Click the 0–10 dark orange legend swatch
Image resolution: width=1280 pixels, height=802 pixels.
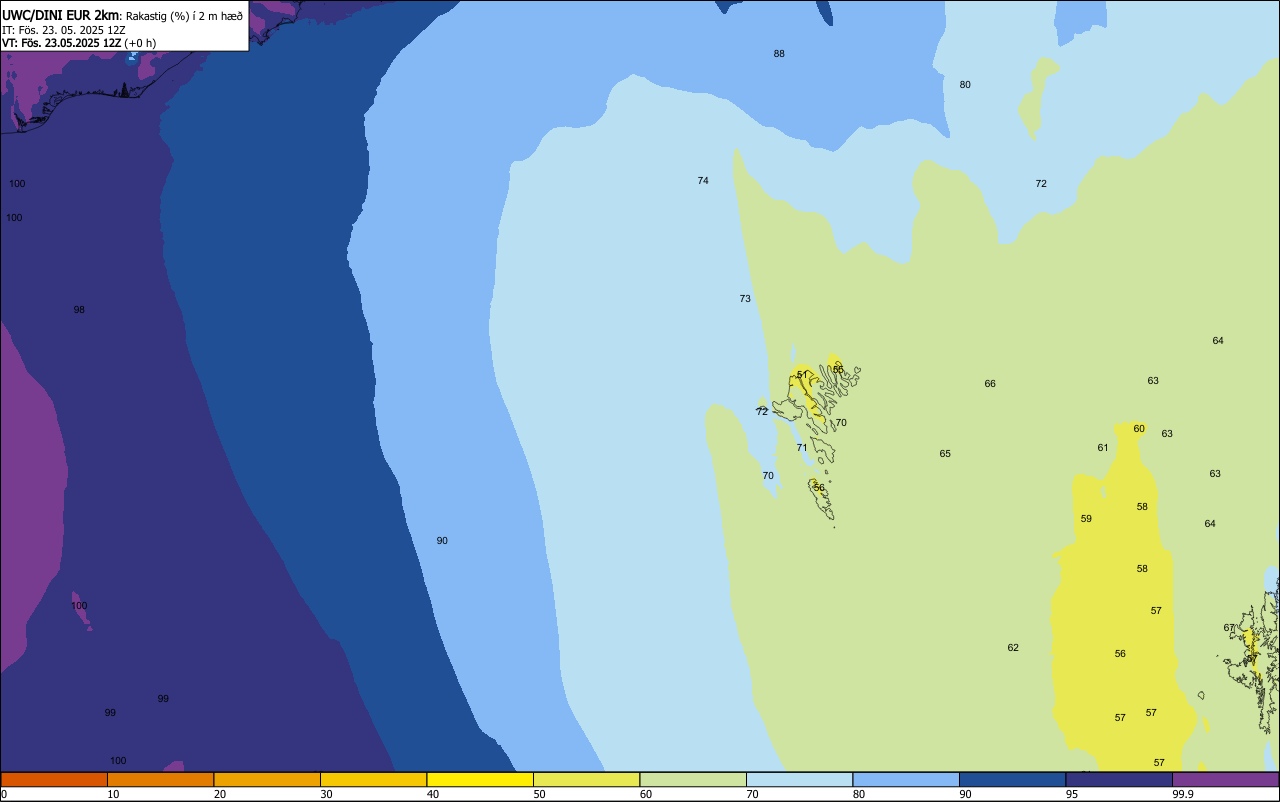pyautogui.click(x=54, y=779)
